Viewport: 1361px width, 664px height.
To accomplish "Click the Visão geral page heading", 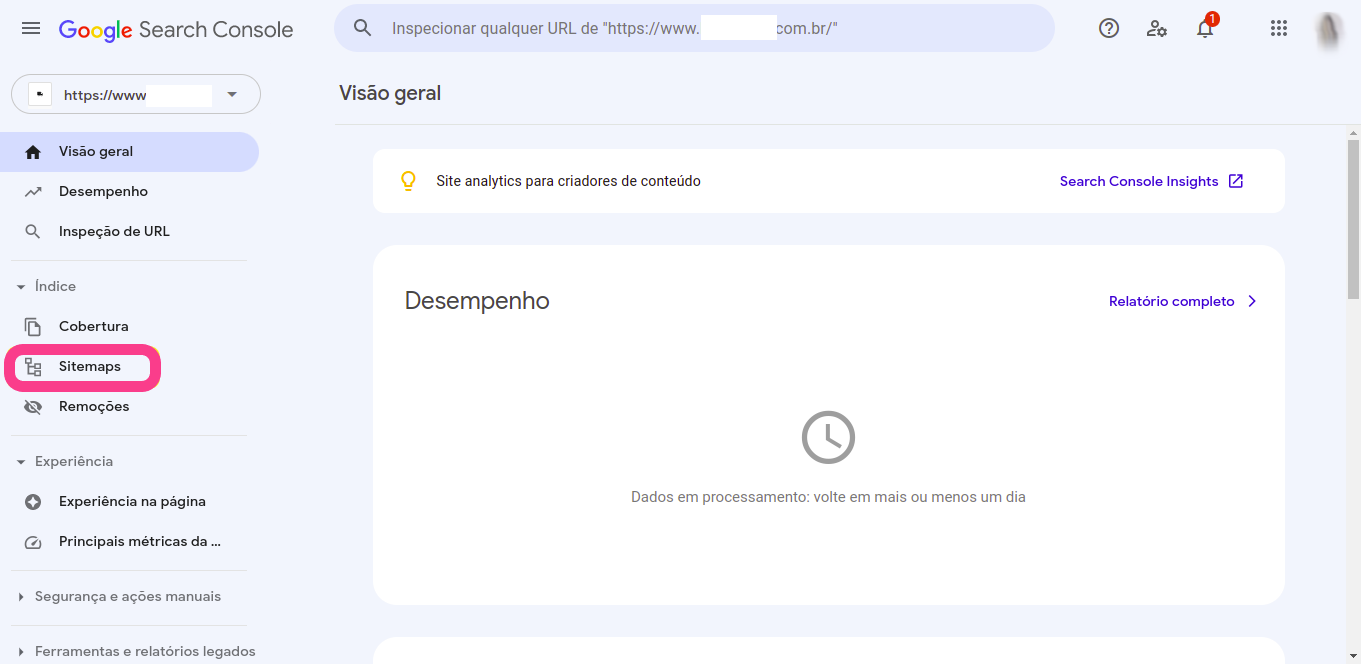I will point(390,93).
